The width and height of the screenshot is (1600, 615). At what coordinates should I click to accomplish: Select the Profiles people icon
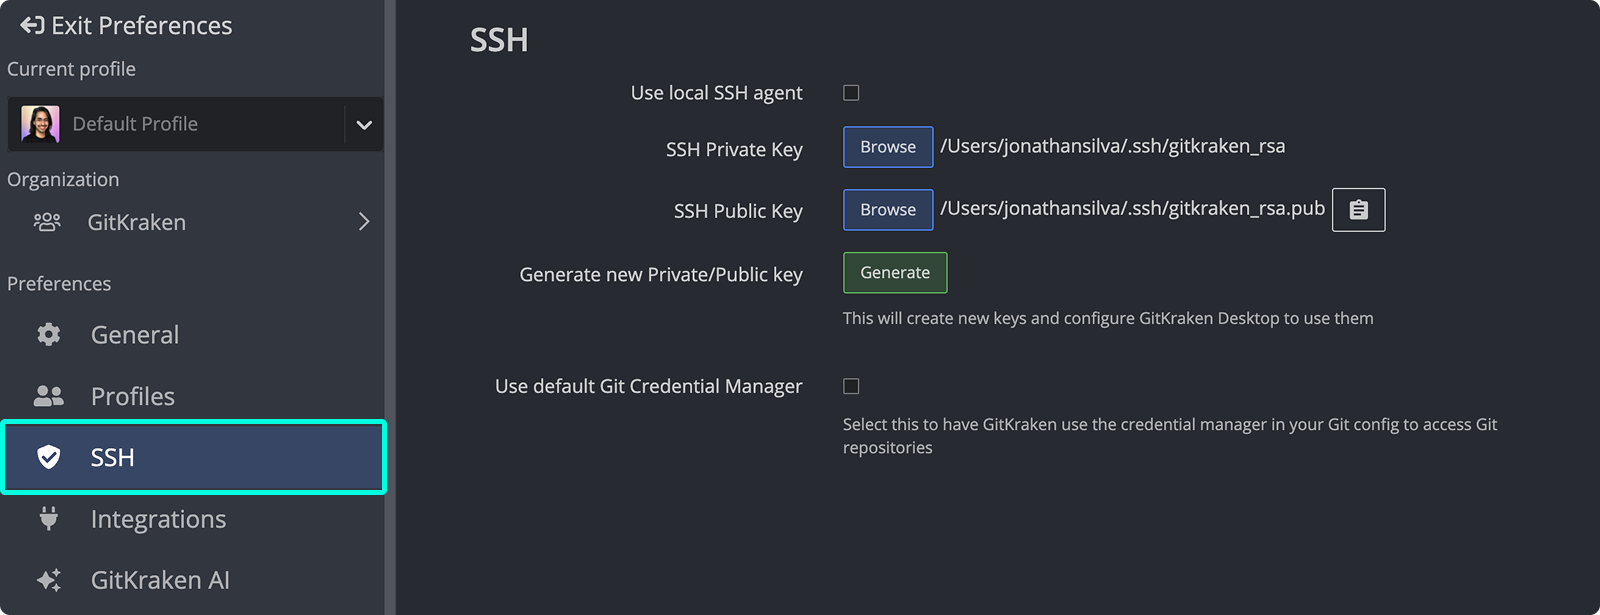[47, 396]
